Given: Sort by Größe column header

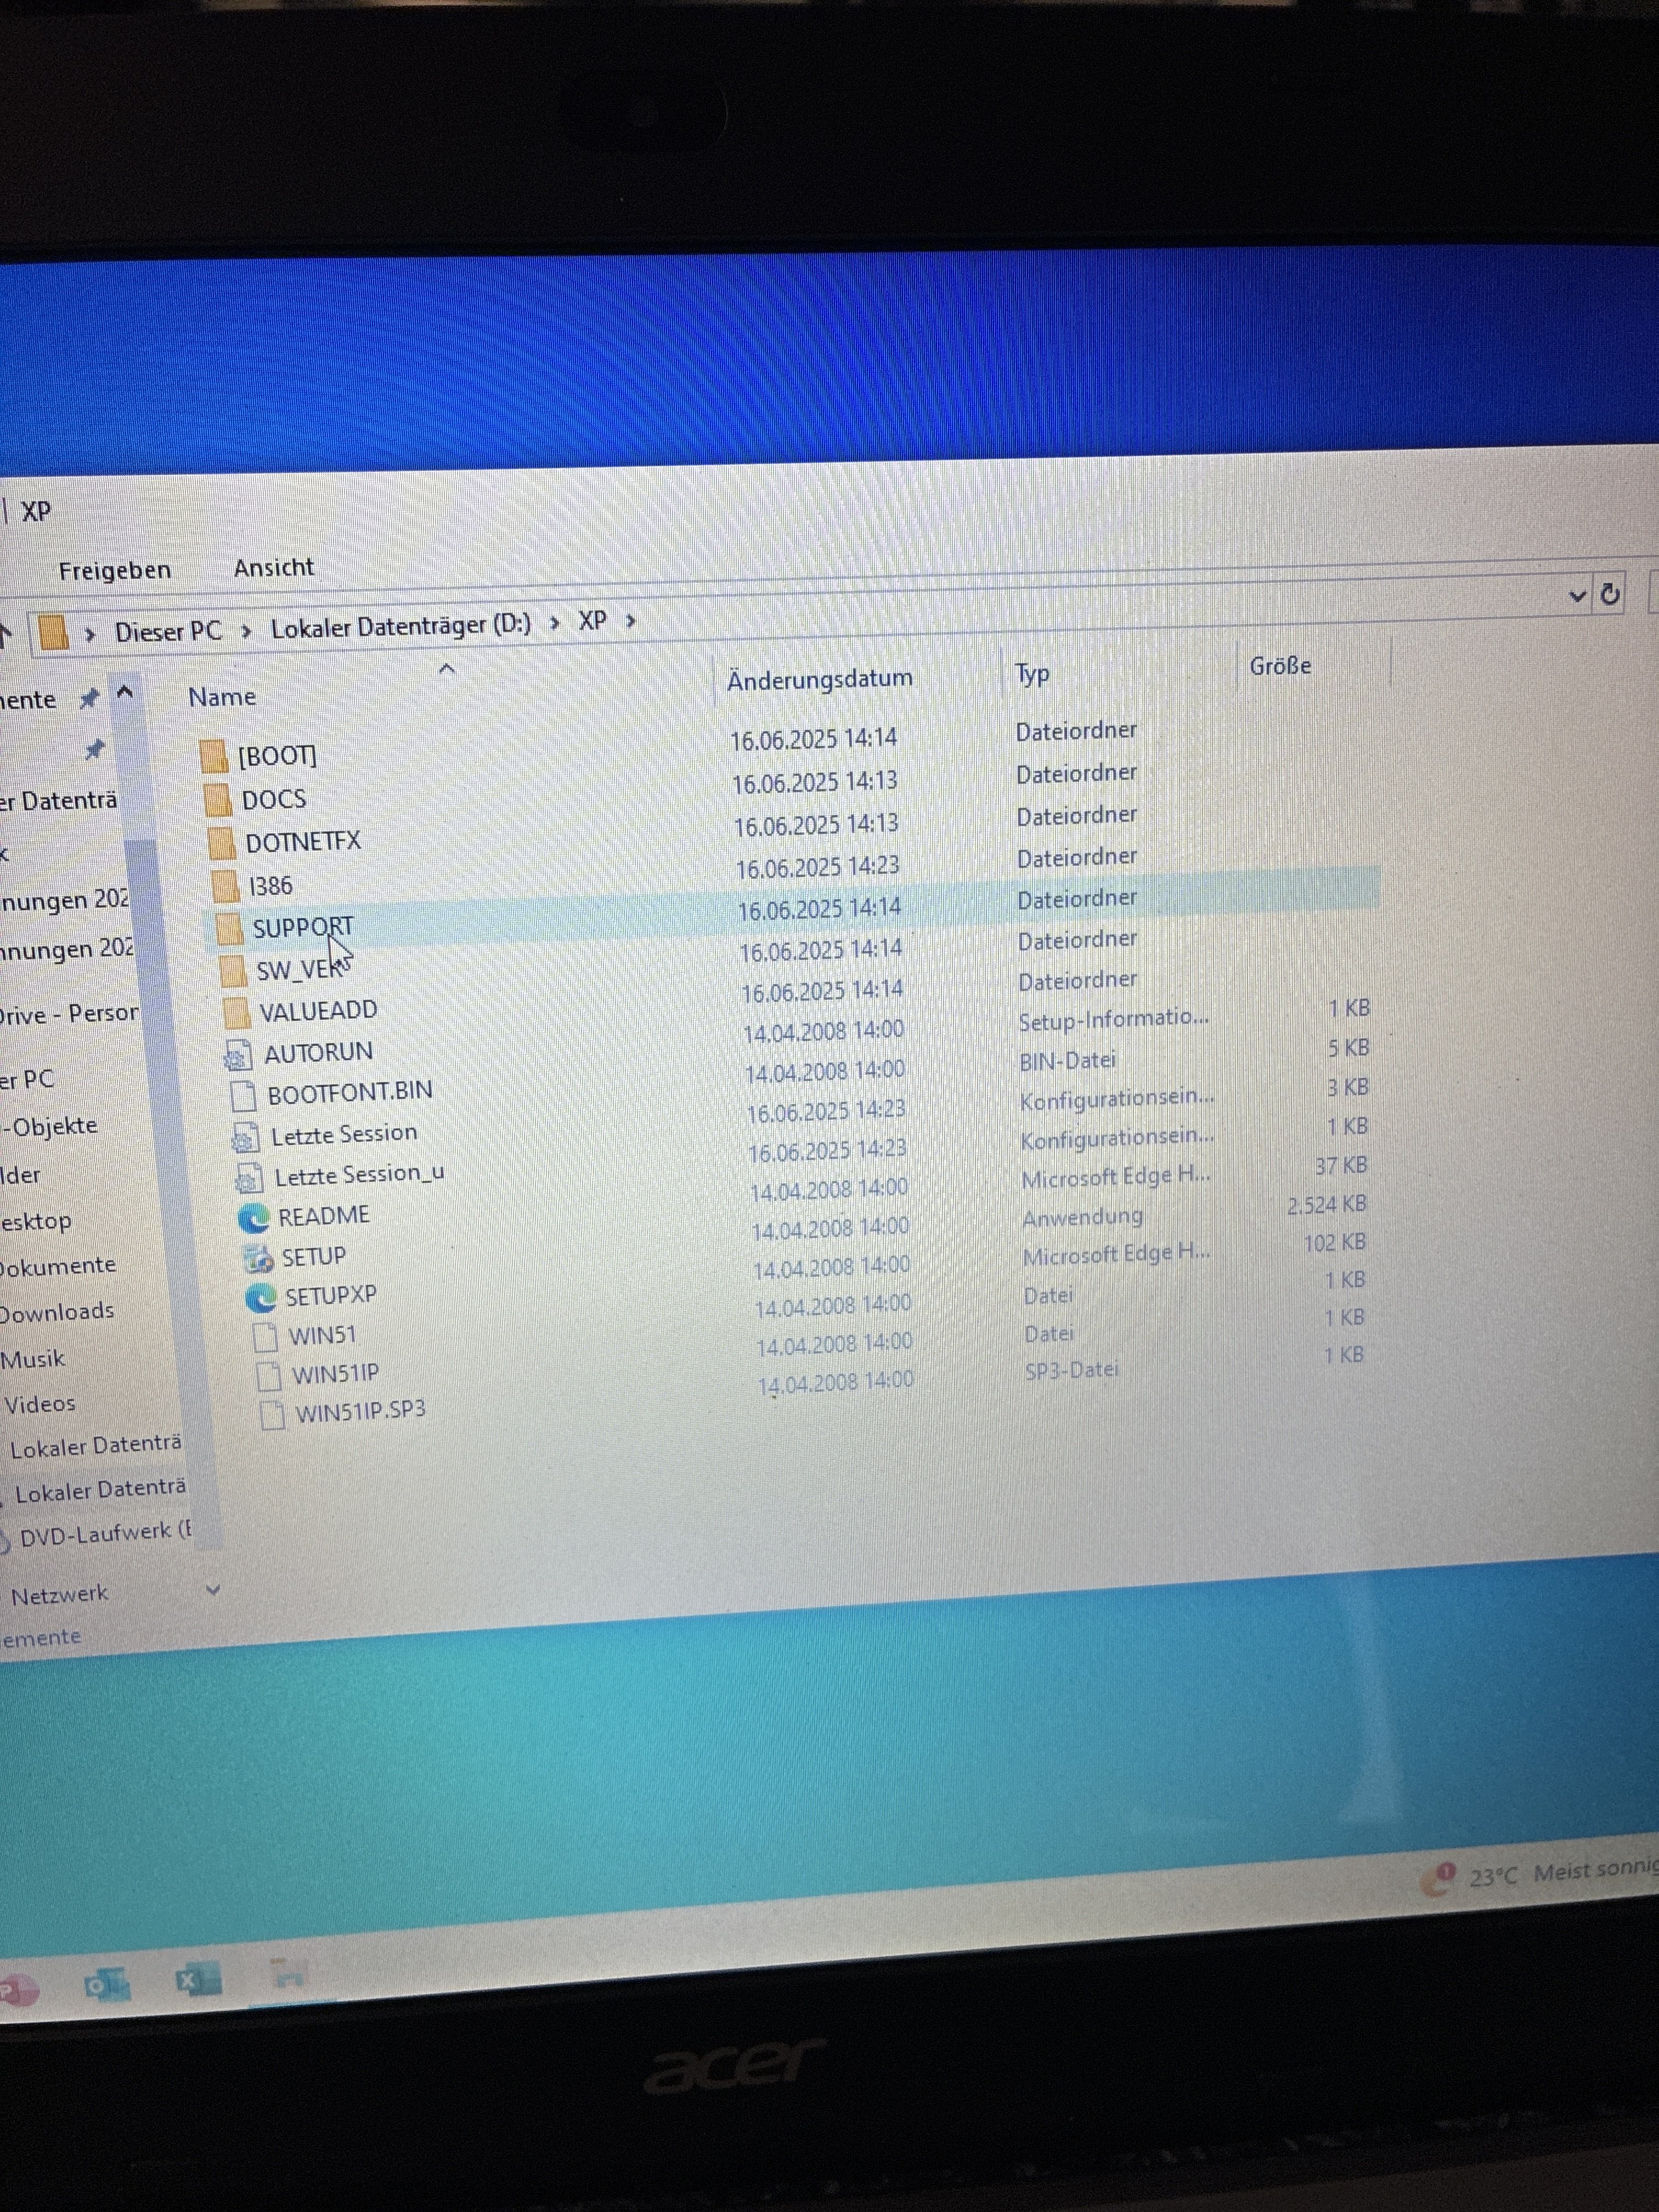Looking at the screenshot, I should pyautogui.click(x=1279, y=666).
